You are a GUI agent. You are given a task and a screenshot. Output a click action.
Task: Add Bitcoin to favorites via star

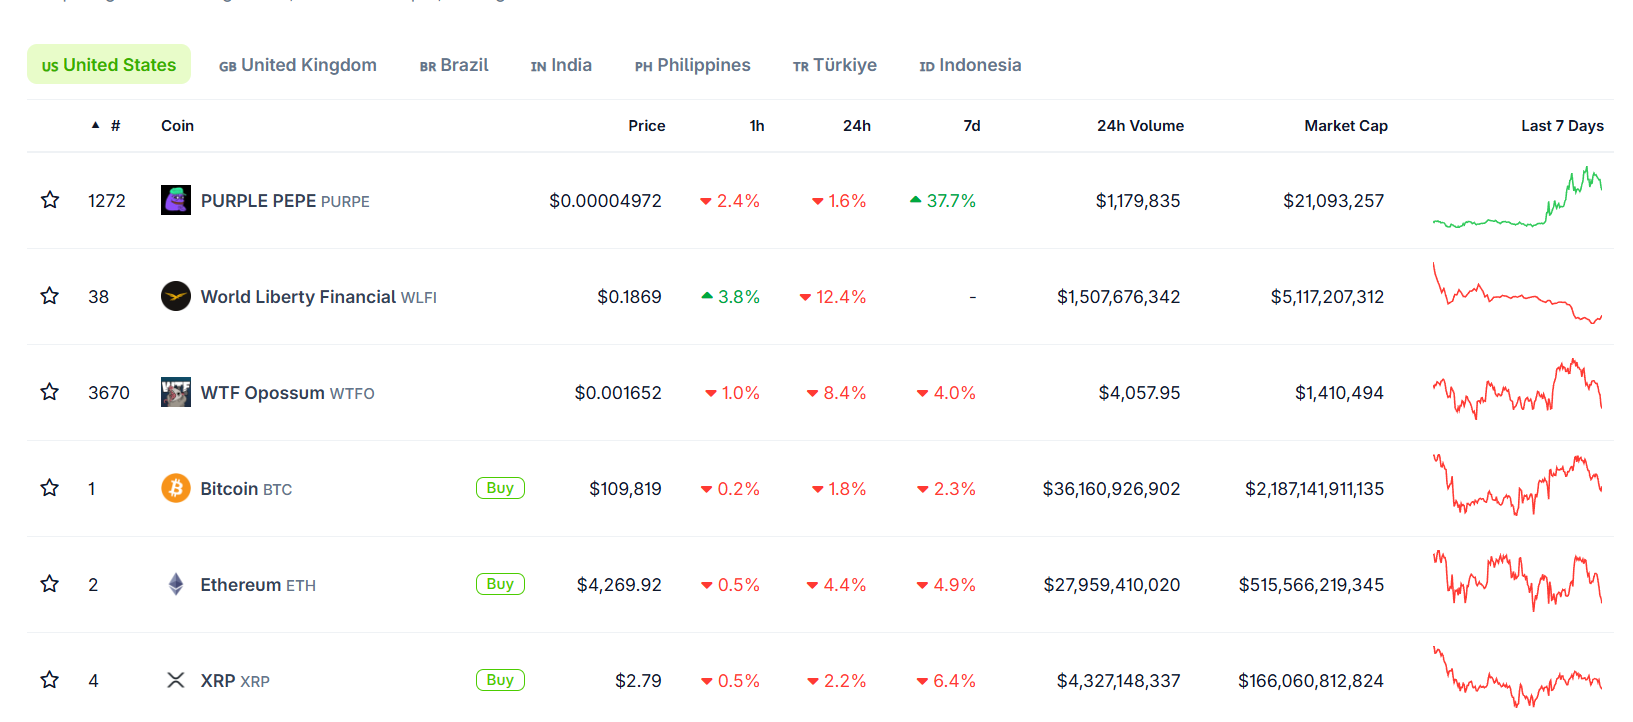click(x=50, y=488)
